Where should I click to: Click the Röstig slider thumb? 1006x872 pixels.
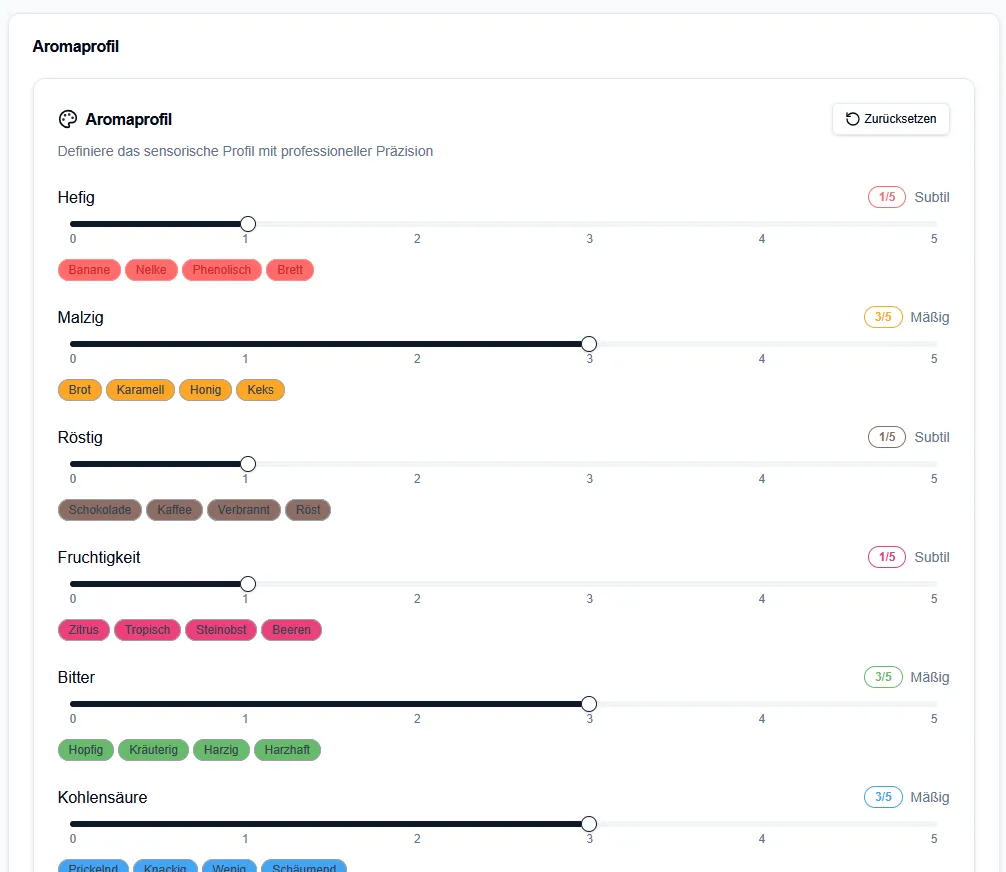pos(248,464)
